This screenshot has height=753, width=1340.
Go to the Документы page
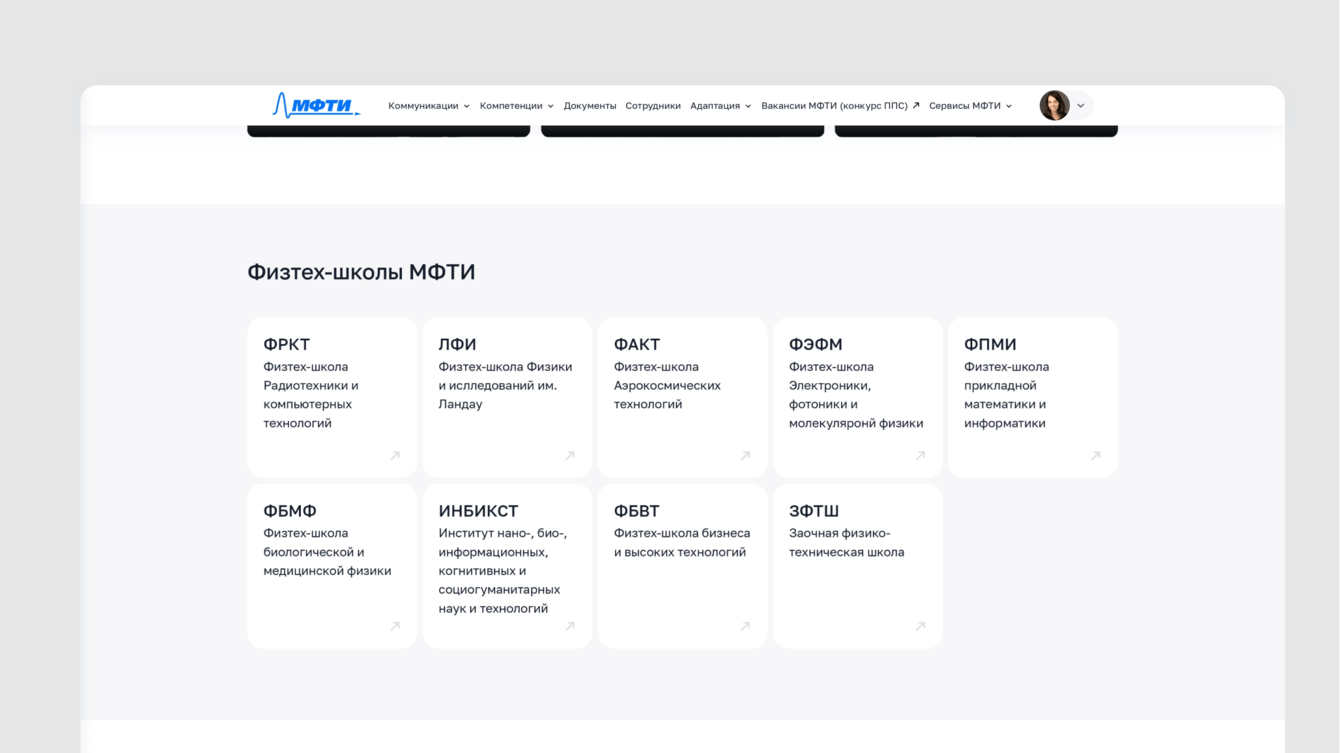tap(590, 106)
